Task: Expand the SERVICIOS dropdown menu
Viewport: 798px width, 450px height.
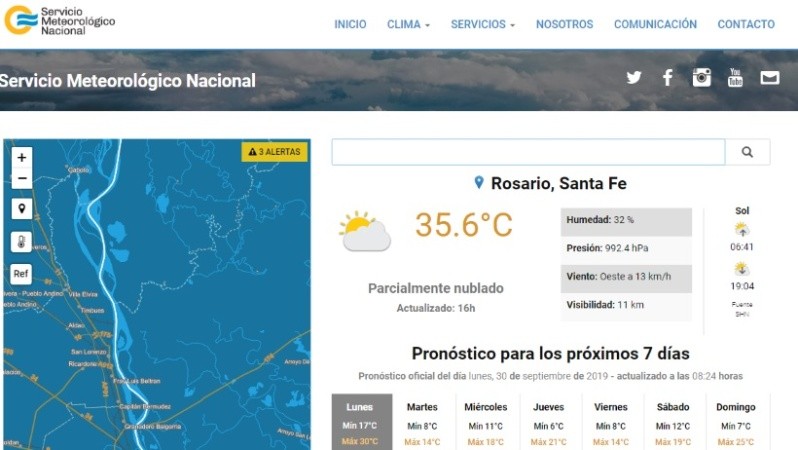Action: 483,24
